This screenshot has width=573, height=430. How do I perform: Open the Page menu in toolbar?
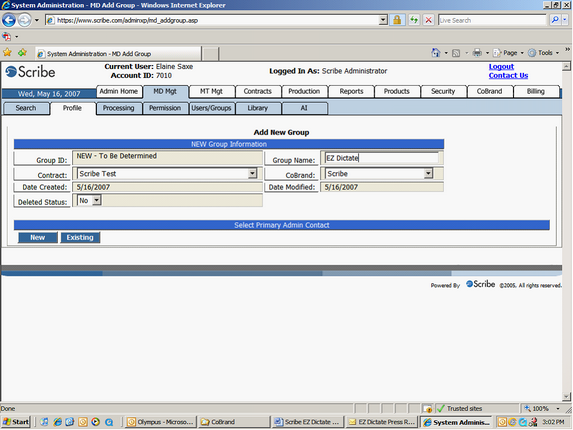coord(508,53)
